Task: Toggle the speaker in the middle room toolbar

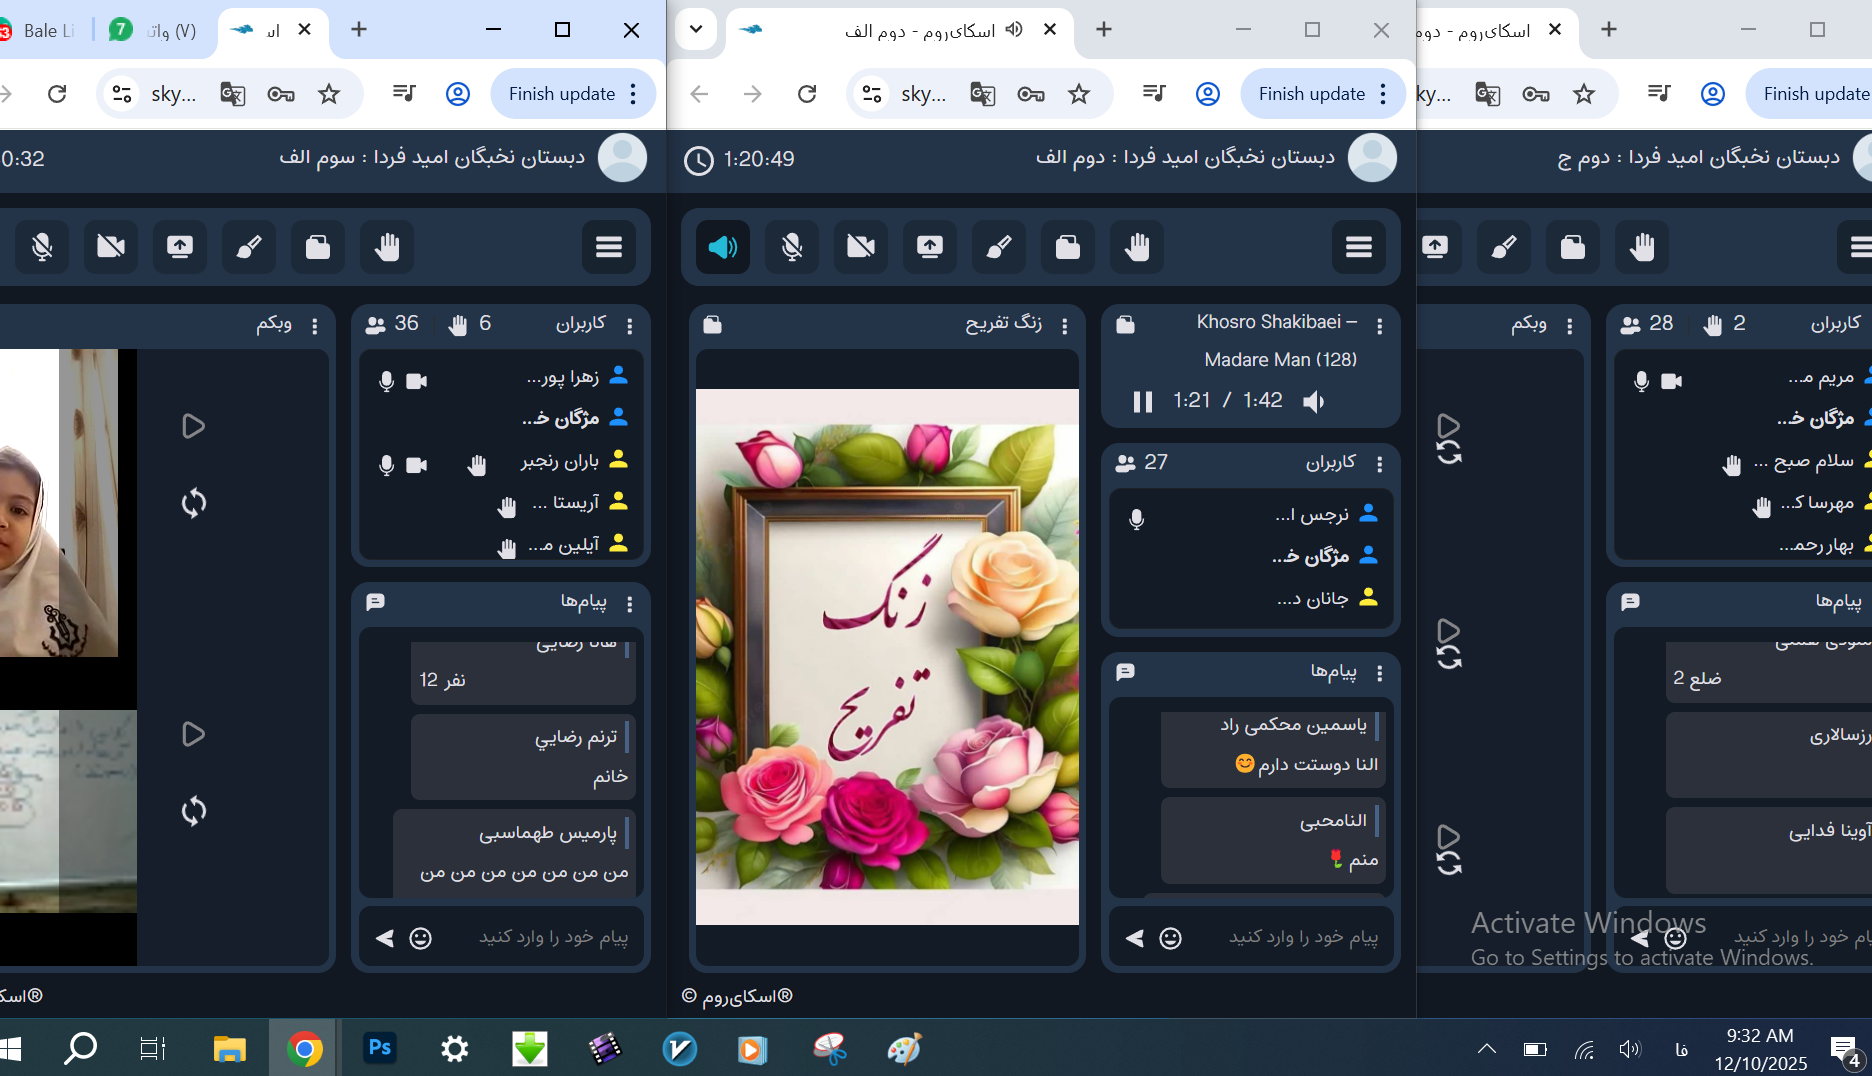Action: (722, 247)
